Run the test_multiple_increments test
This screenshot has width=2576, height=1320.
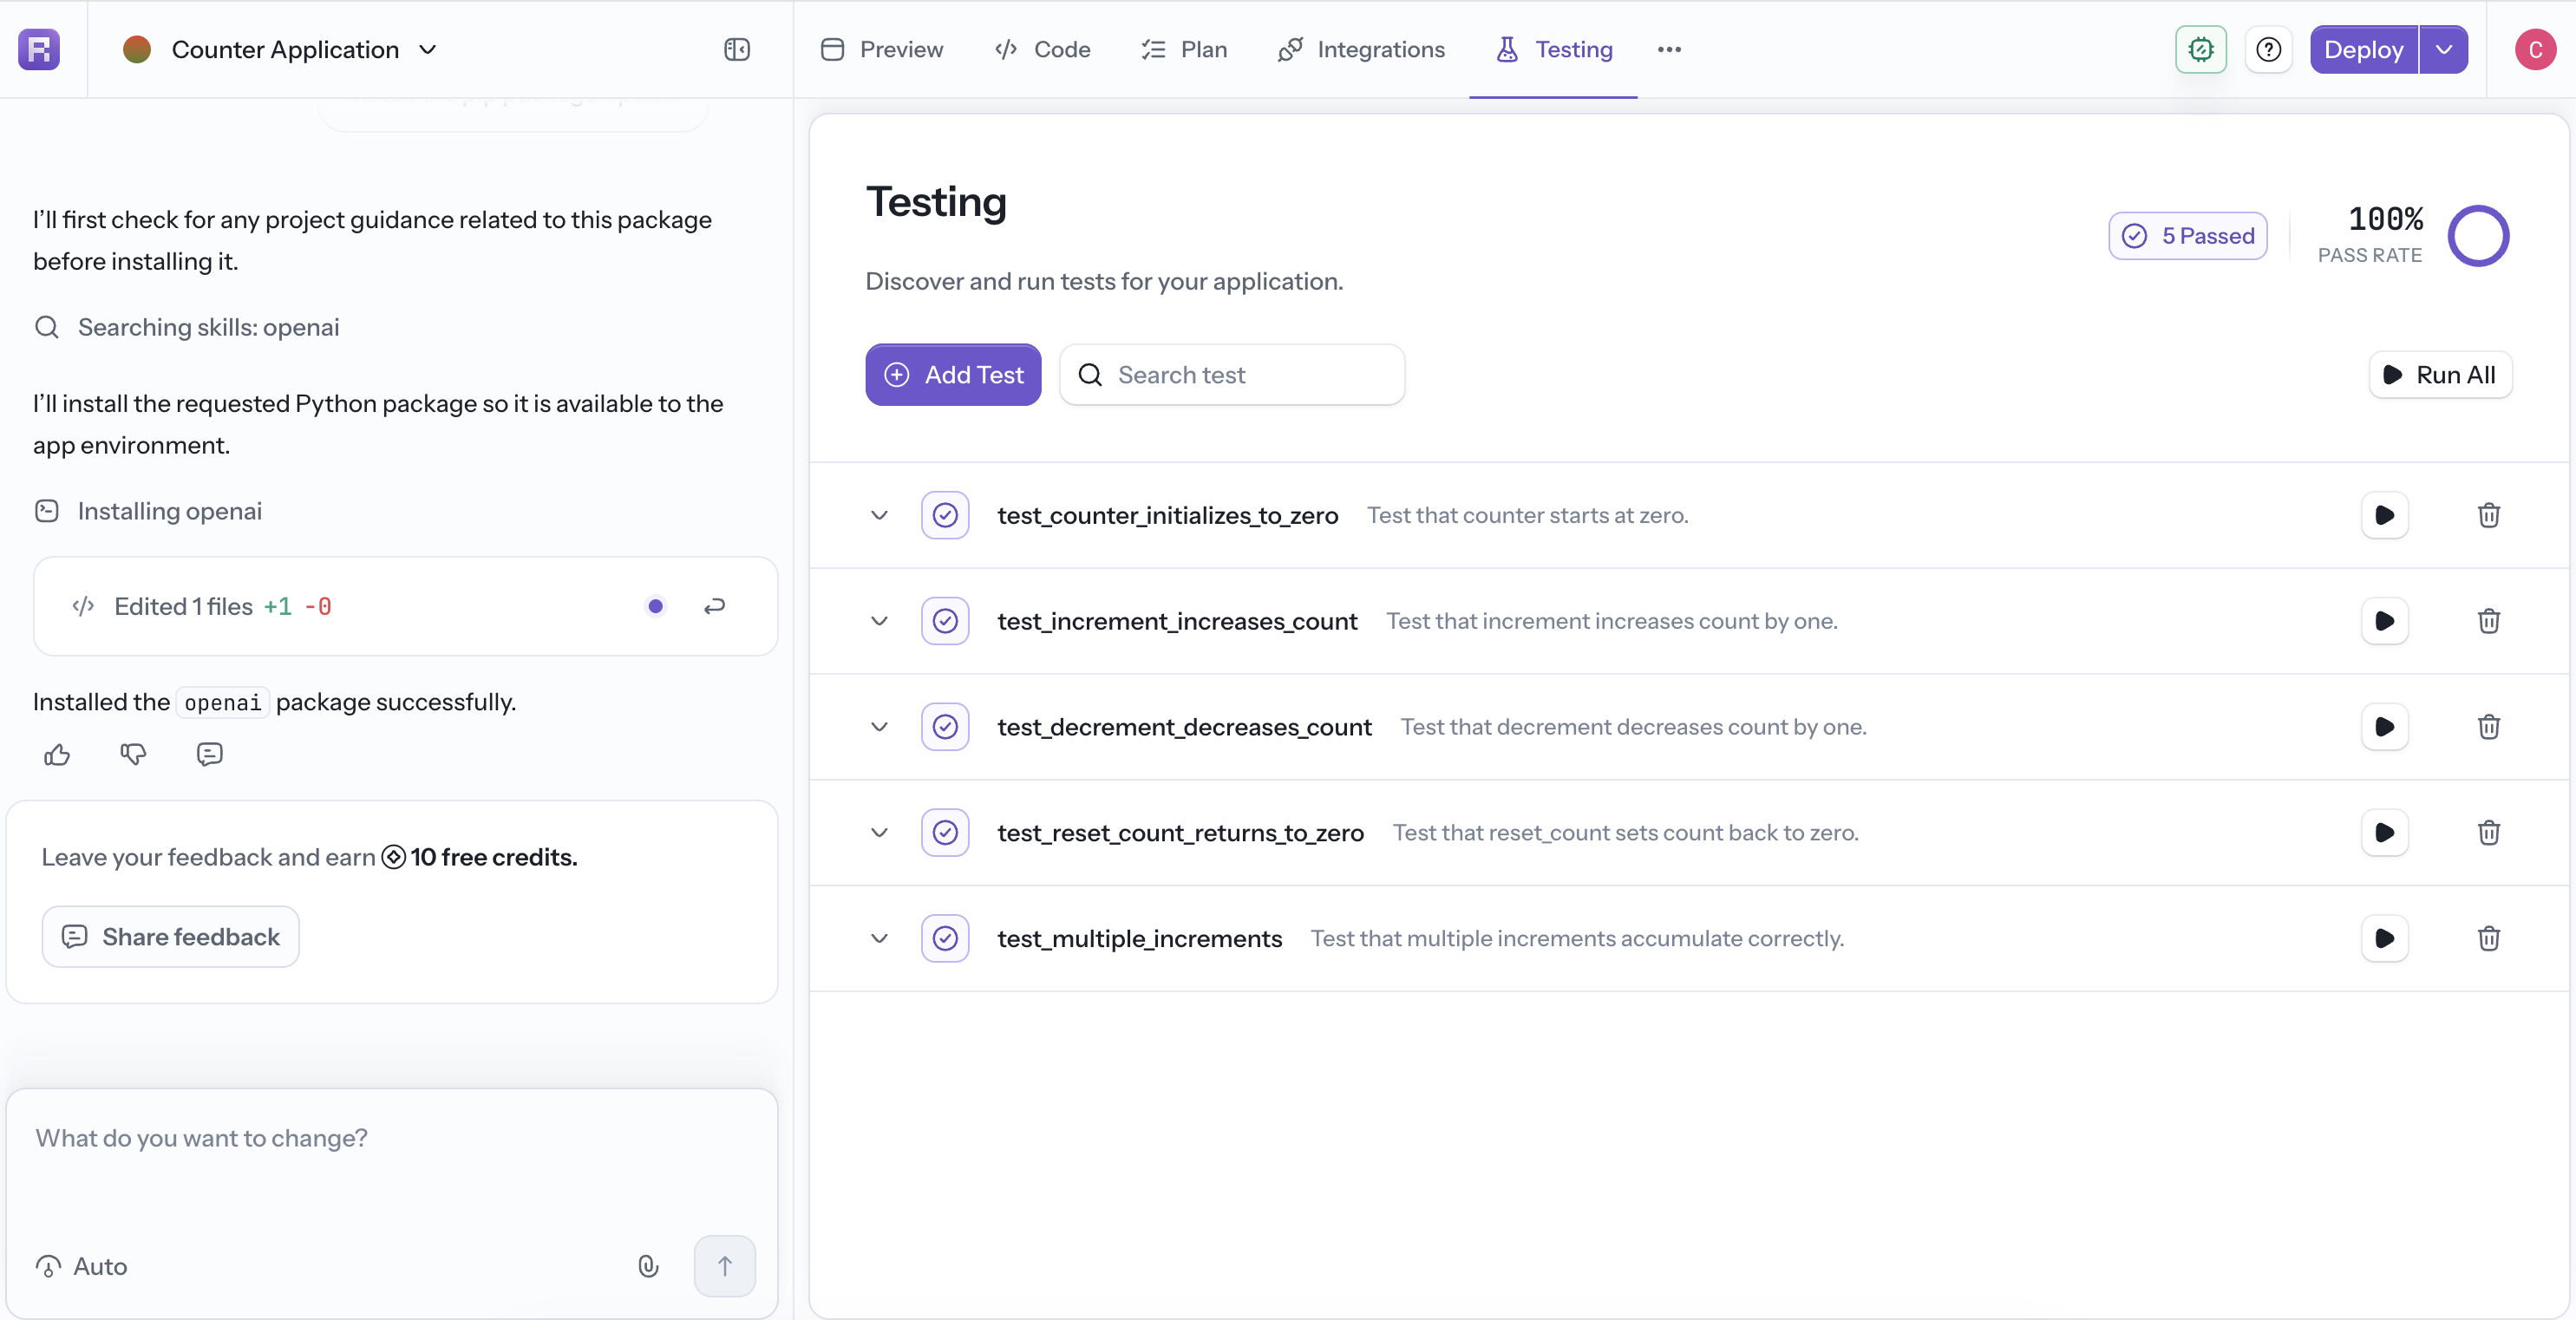tap(2385, 939)
